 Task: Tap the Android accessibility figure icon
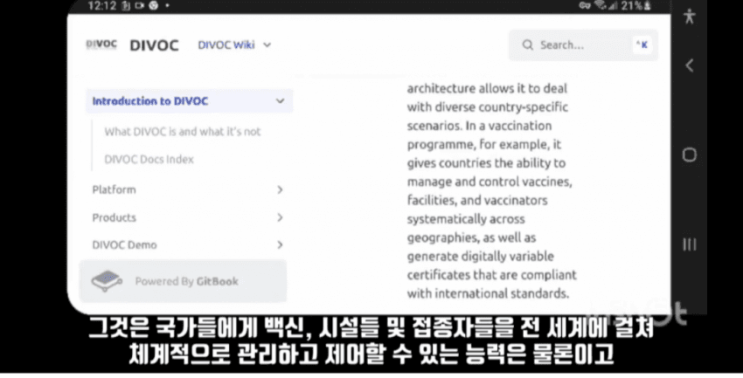(689, 16)
